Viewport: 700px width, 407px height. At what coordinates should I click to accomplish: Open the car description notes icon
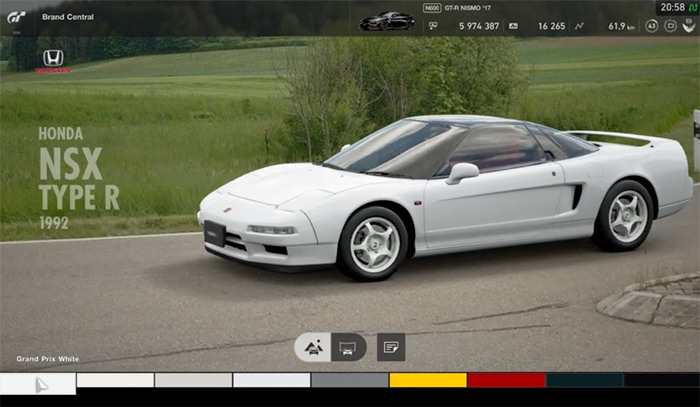[x=391, y=347]
